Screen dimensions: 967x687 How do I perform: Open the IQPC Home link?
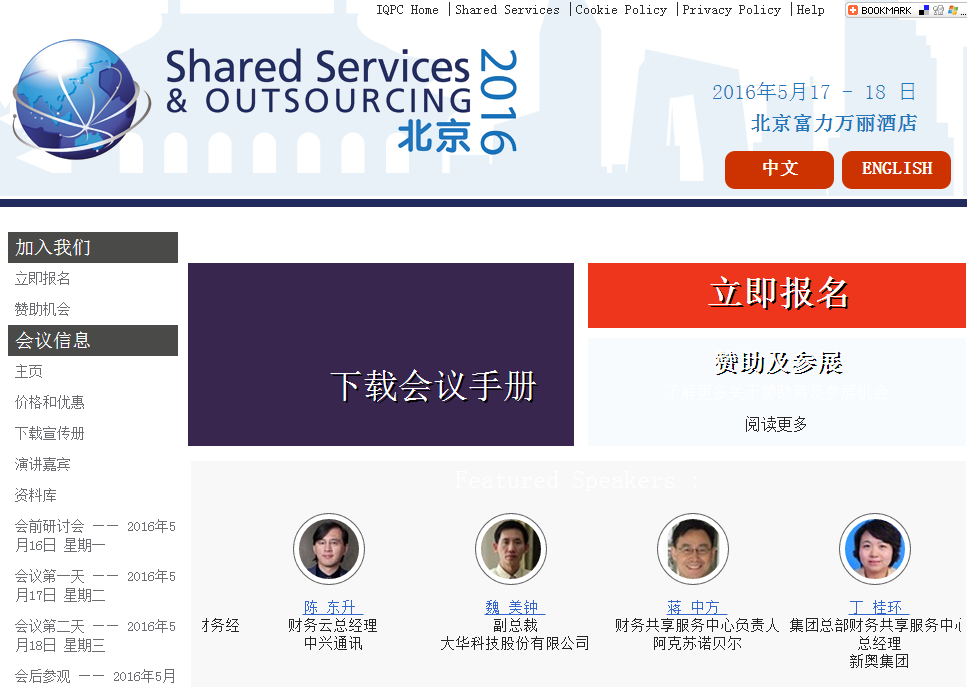(407, 10)
